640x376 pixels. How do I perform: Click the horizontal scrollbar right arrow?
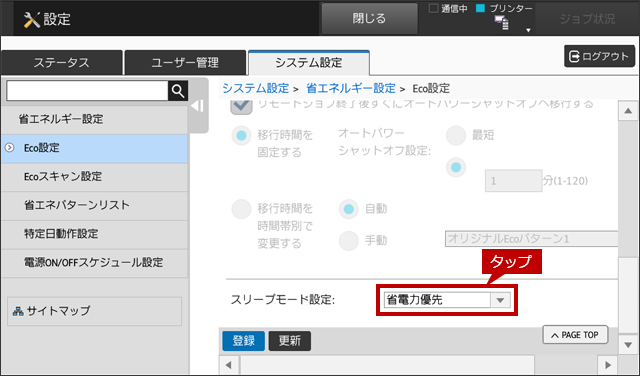pos(608,365)
